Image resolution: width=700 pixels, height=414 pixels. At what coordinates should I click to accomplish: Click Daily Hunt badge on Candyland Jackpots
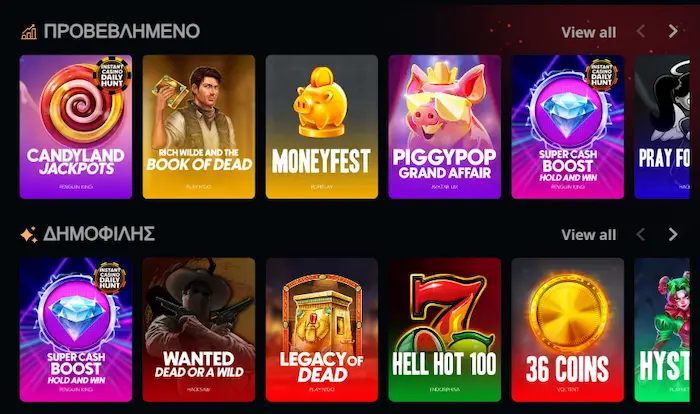(112, 75)
